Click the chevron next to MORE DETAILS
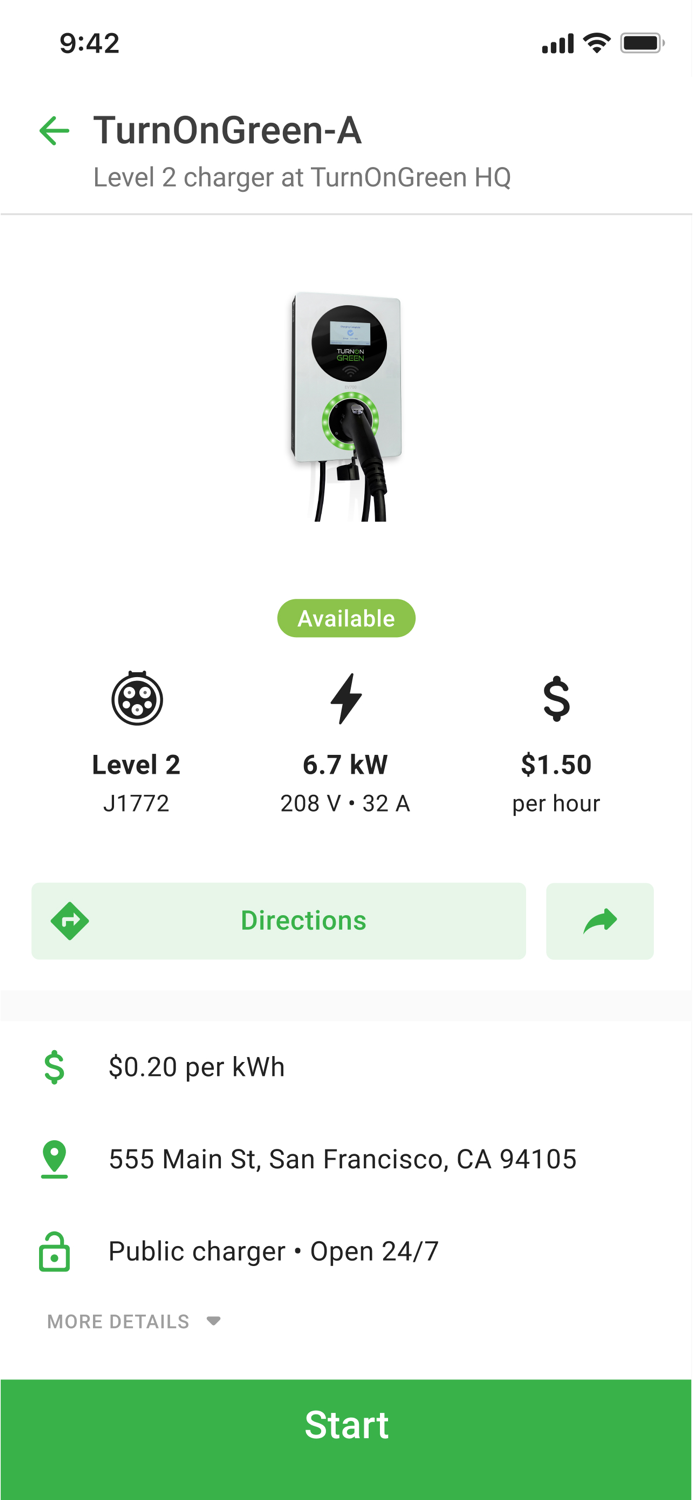 [213, 1321]
